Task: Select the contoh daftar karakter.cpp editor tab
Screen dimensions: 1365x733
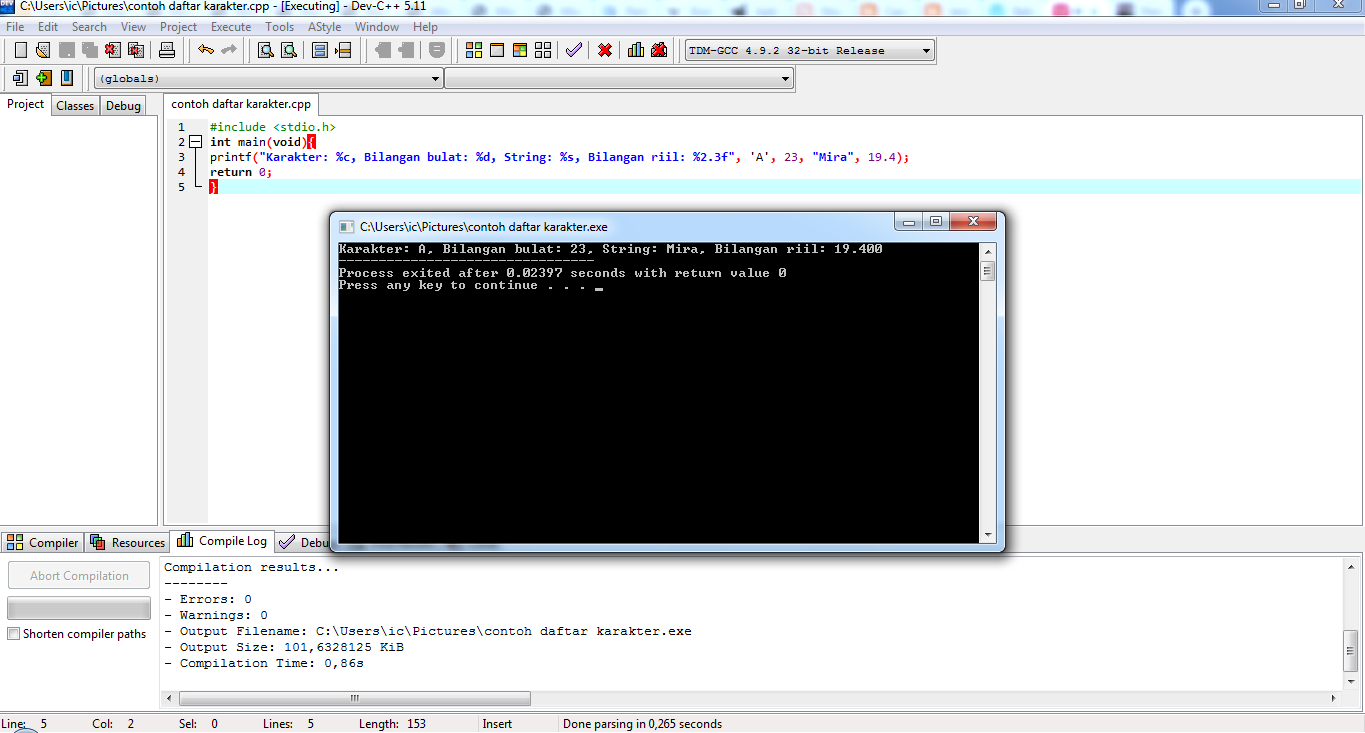Action: tap(241, 103)
